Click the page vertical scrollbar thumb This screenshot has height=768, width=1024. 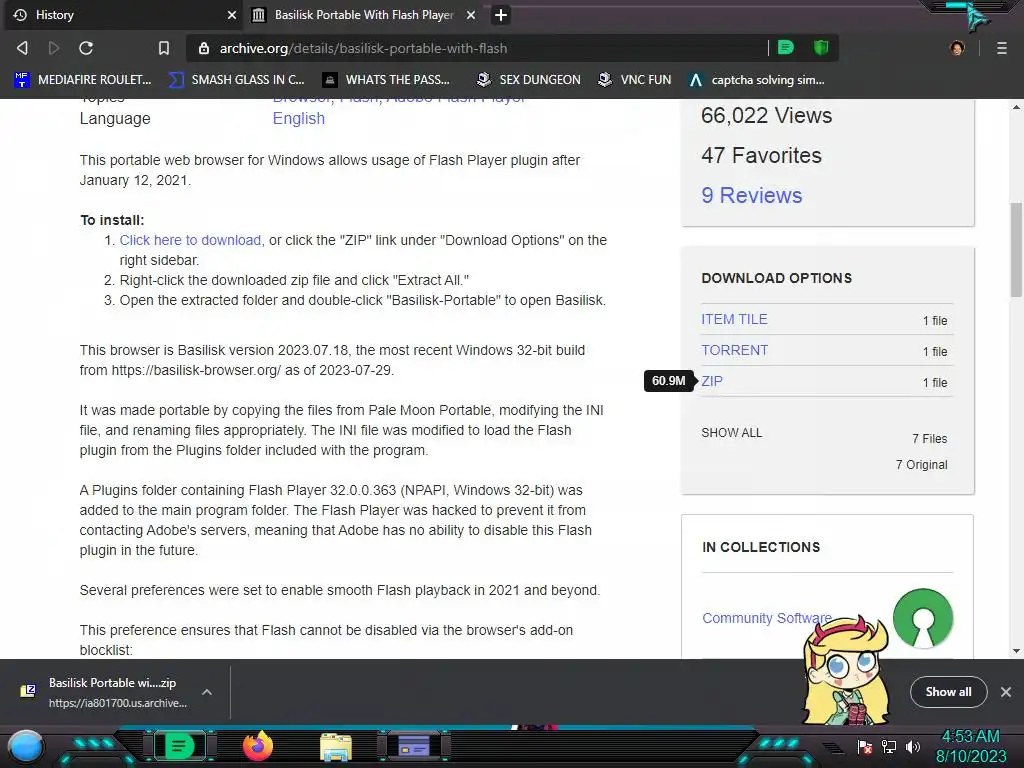1016,249
